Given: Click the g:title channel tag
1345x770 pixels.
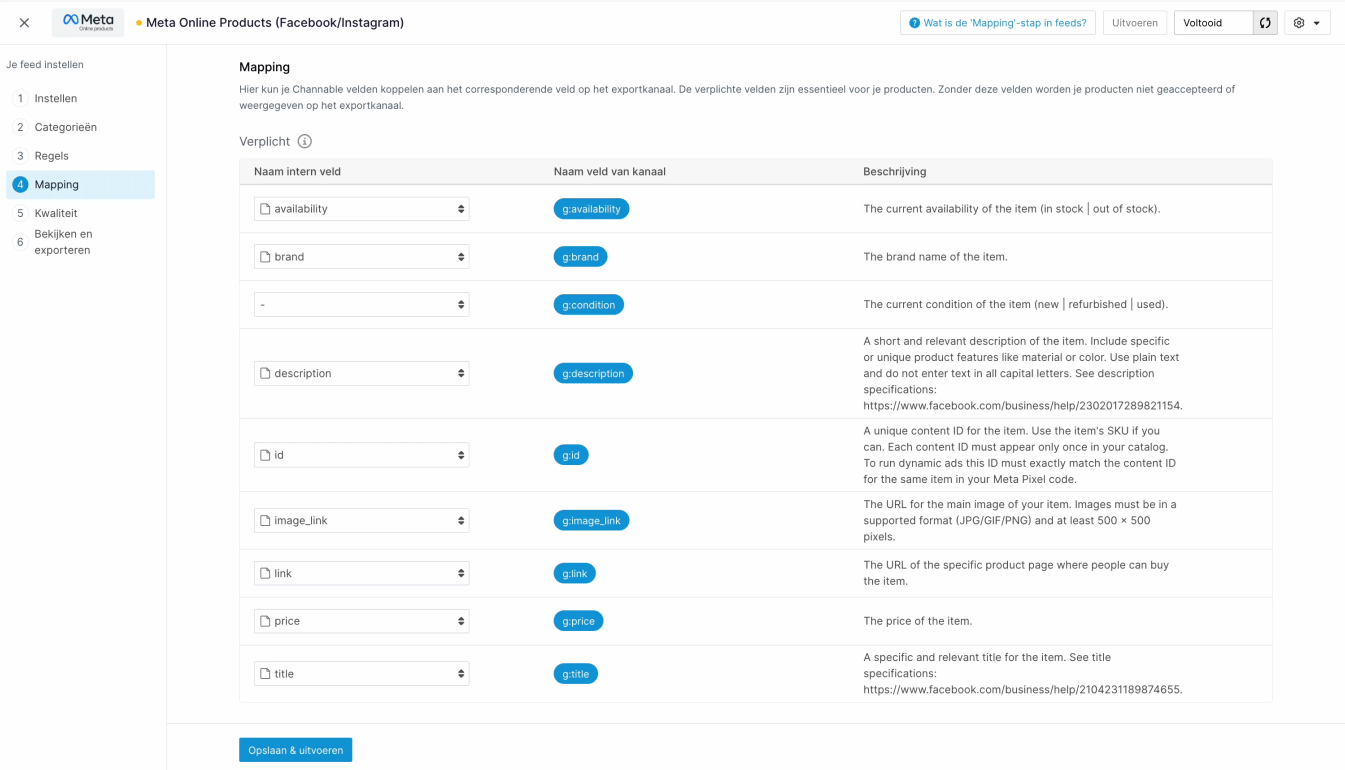Looking at the screenshot, I should coord(576,674).
